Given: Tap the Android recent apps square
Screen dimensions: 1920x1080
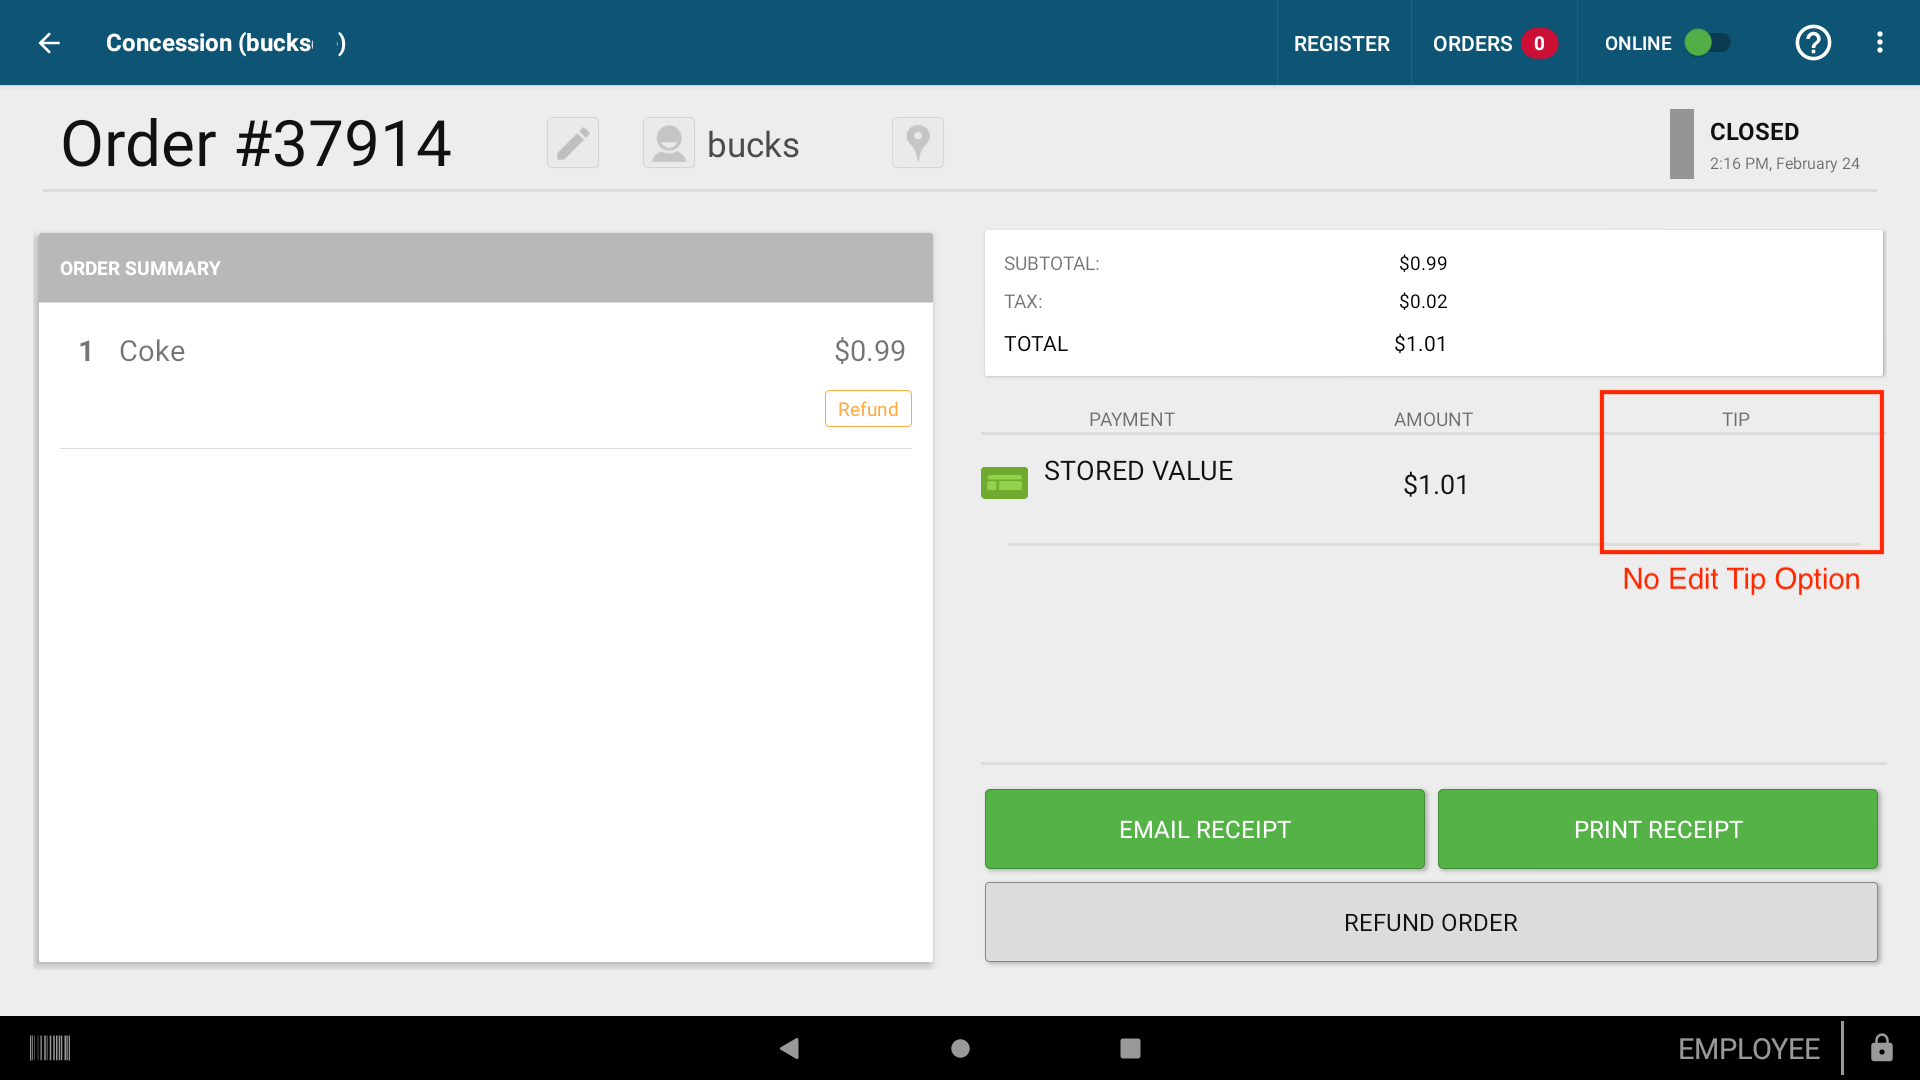Looking at the screenshot, I should pos(1130,1048).
